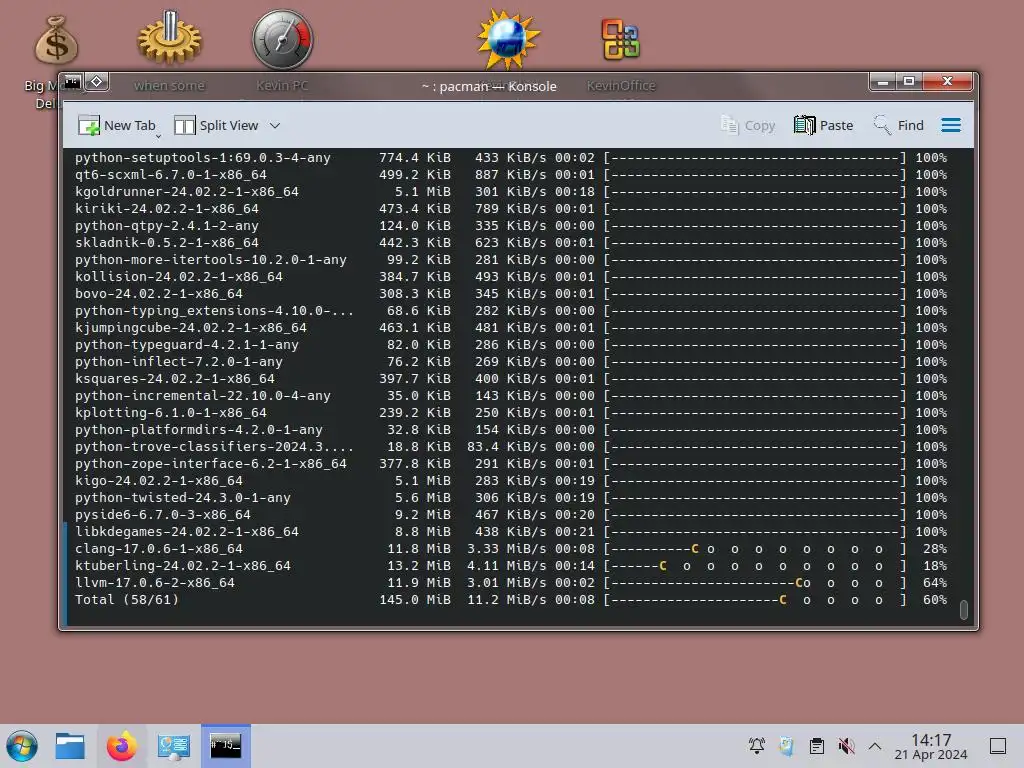Expand hidden system tray icons arrow
Screen dimensions: 1024x768
875,746
